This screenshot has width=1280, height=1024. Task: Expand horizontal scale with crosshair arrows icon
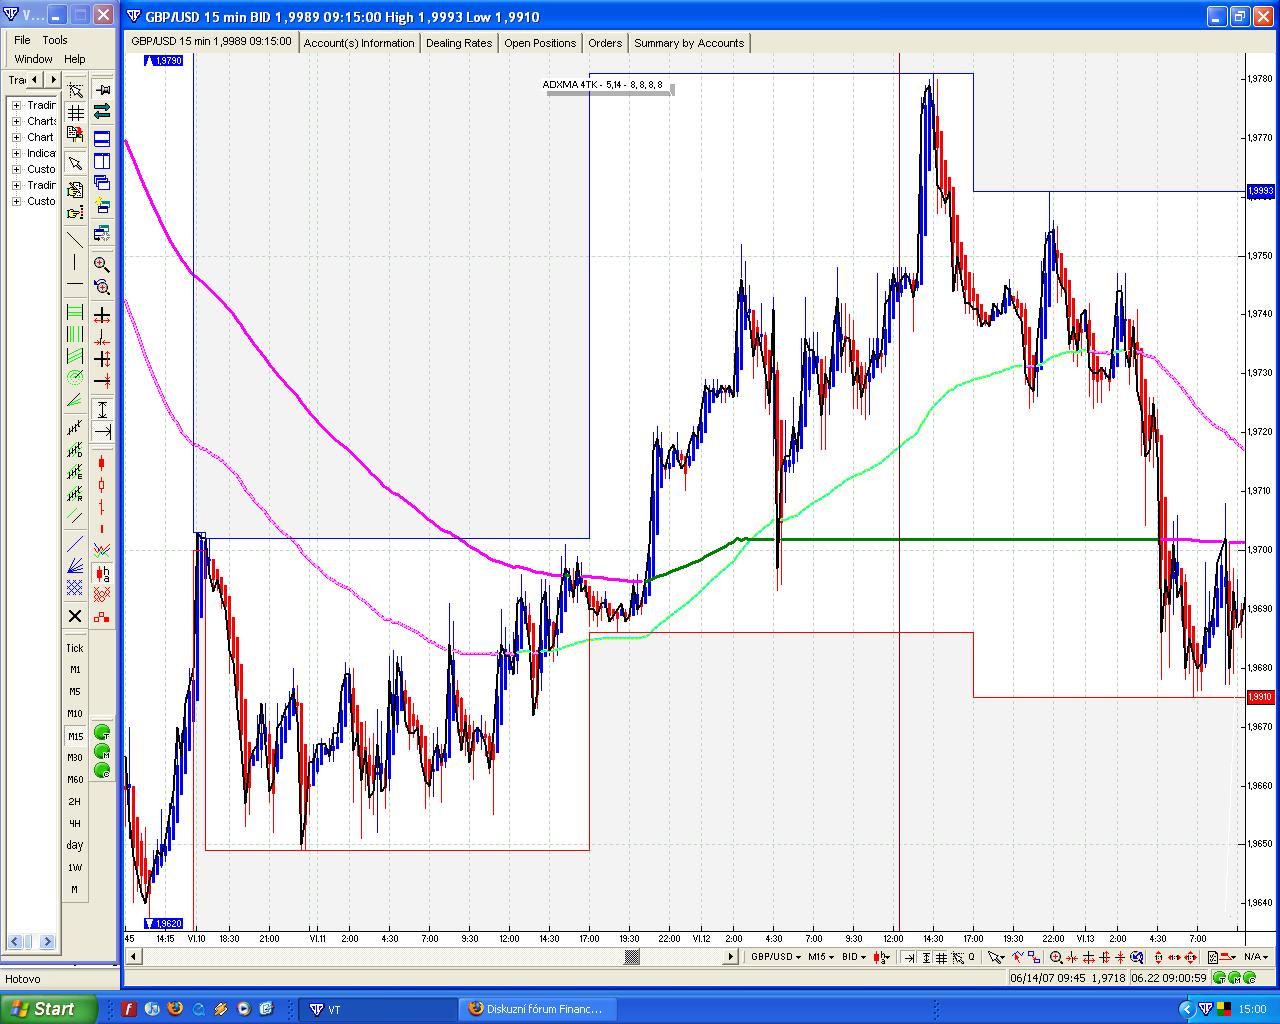tap(102, 315)
